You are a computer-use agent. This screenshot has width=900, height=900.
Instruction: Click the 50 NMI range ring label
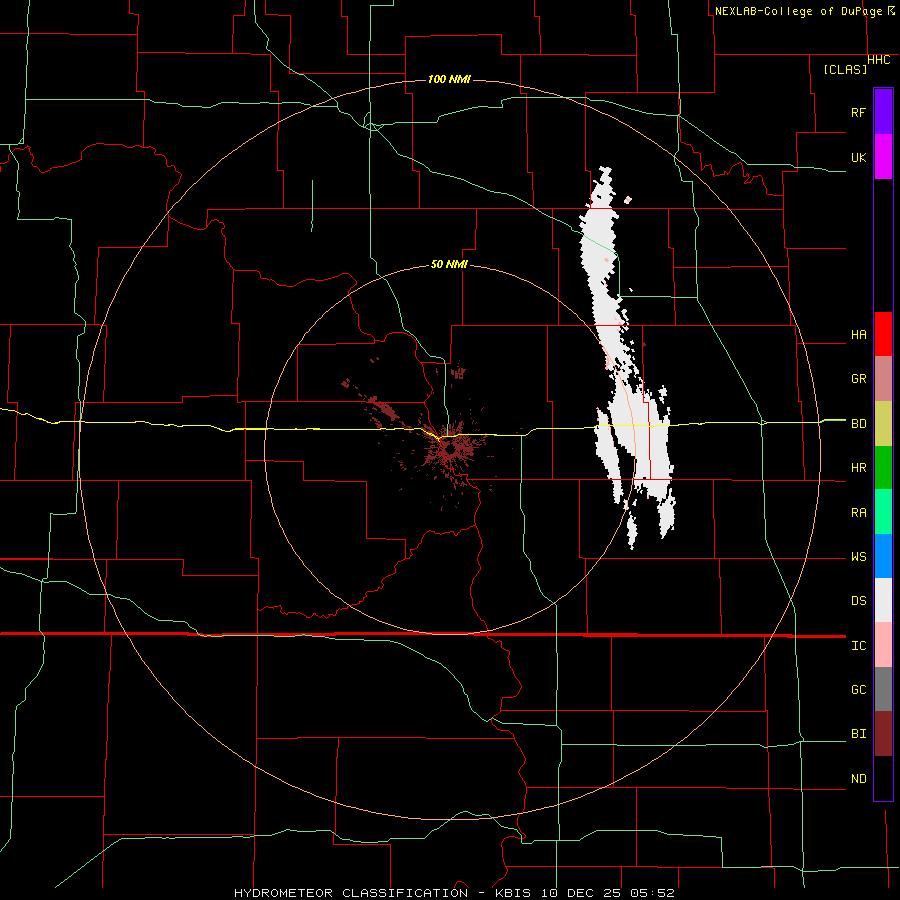click(x=449, y=264)
